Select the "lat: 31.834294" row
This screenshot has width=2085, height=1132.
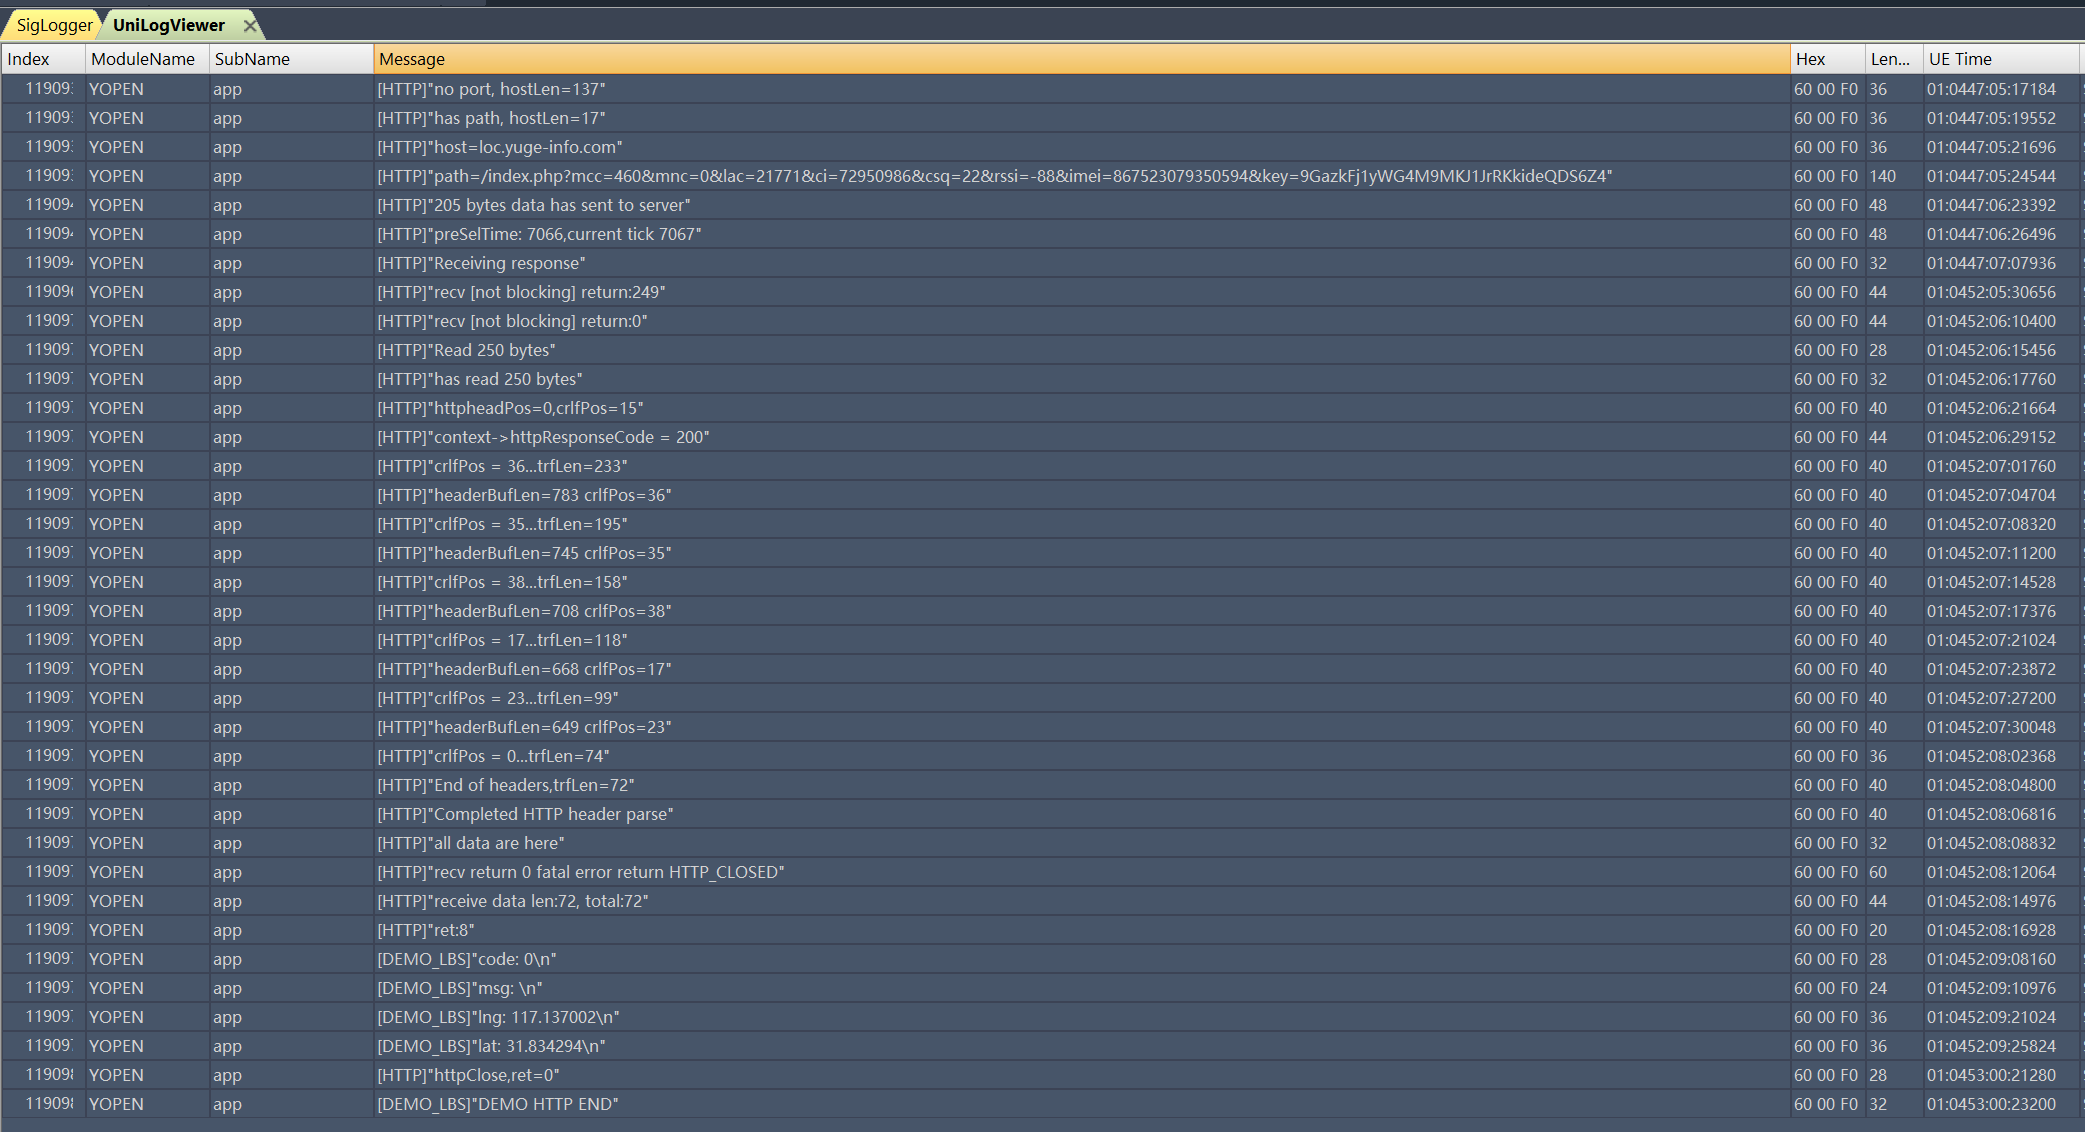(1040, 1046)
